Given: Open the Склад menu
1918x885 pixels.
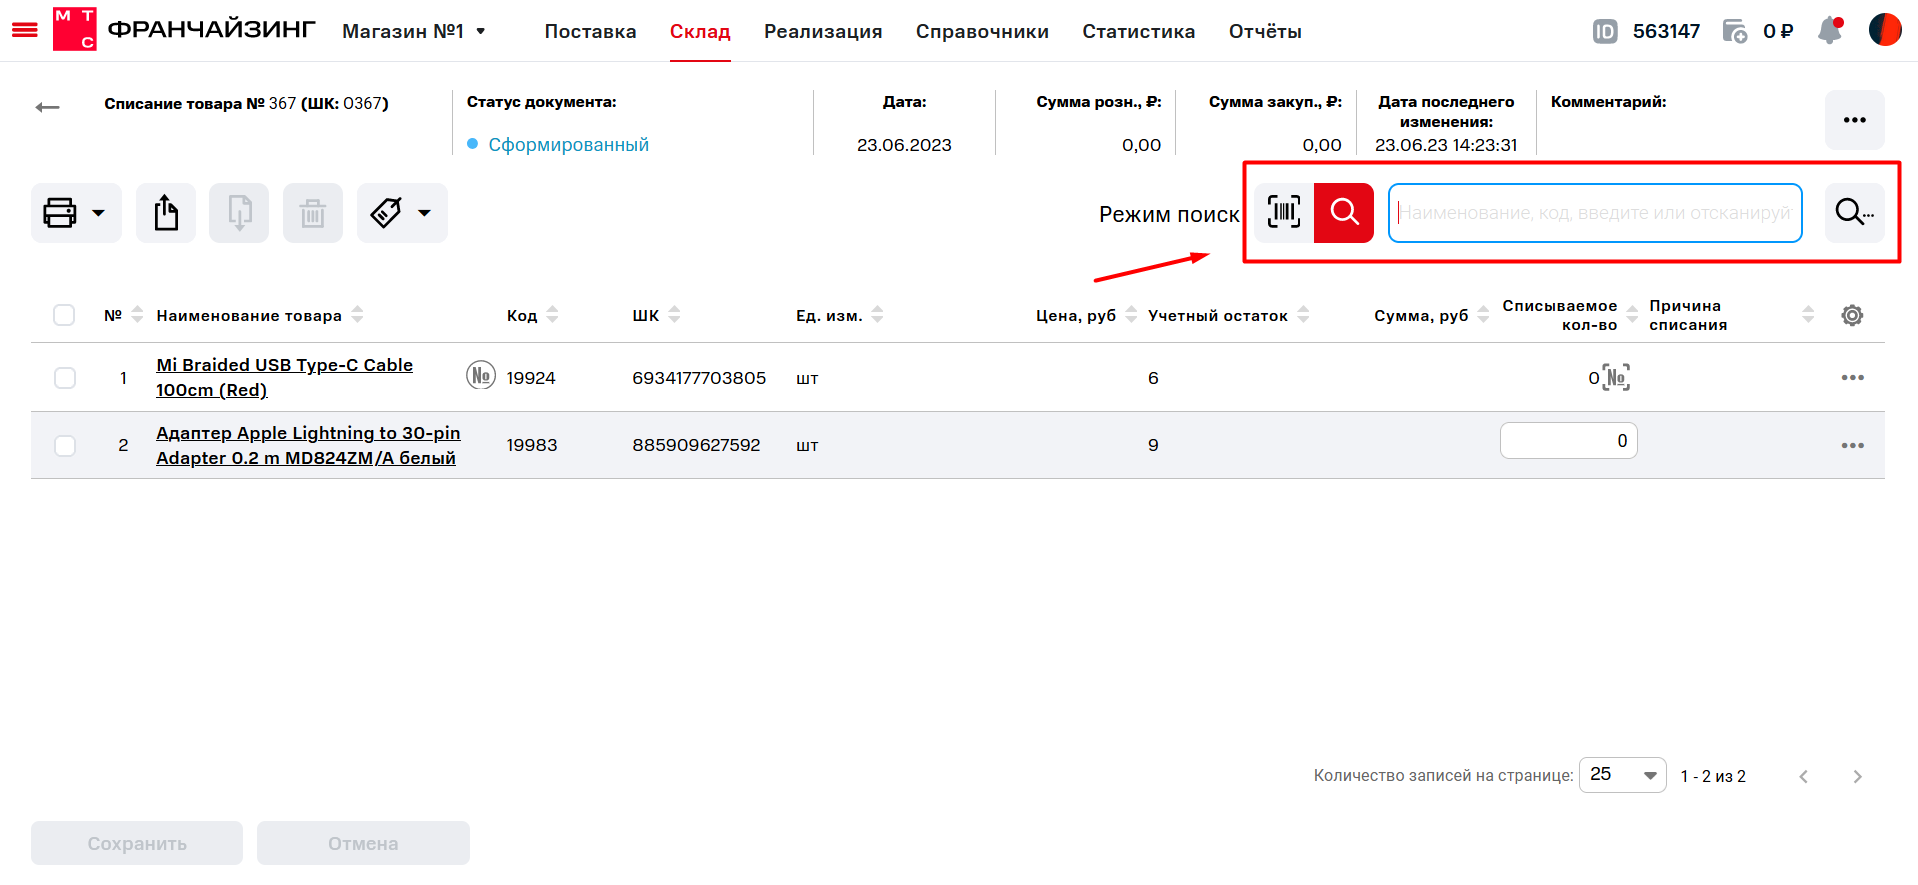Looking at the screenshot, I should 700,31.
